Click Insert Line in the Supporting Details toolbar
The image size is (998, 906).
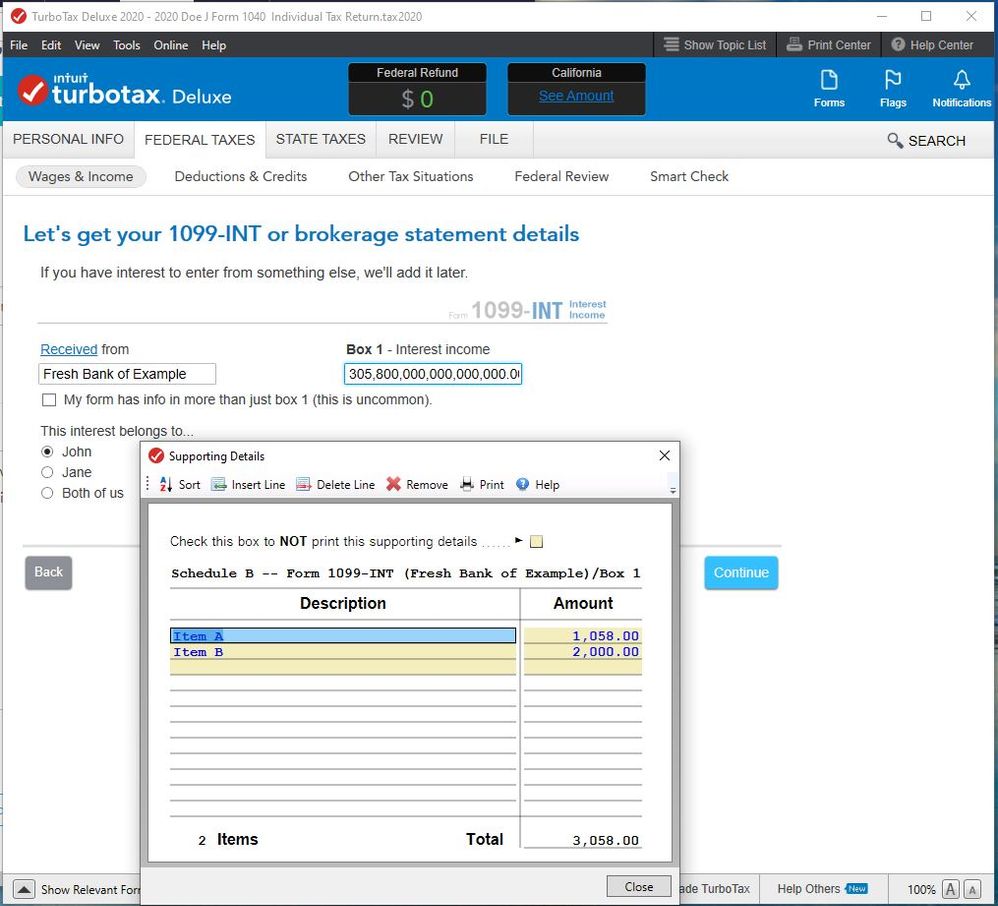coord(248,485)
